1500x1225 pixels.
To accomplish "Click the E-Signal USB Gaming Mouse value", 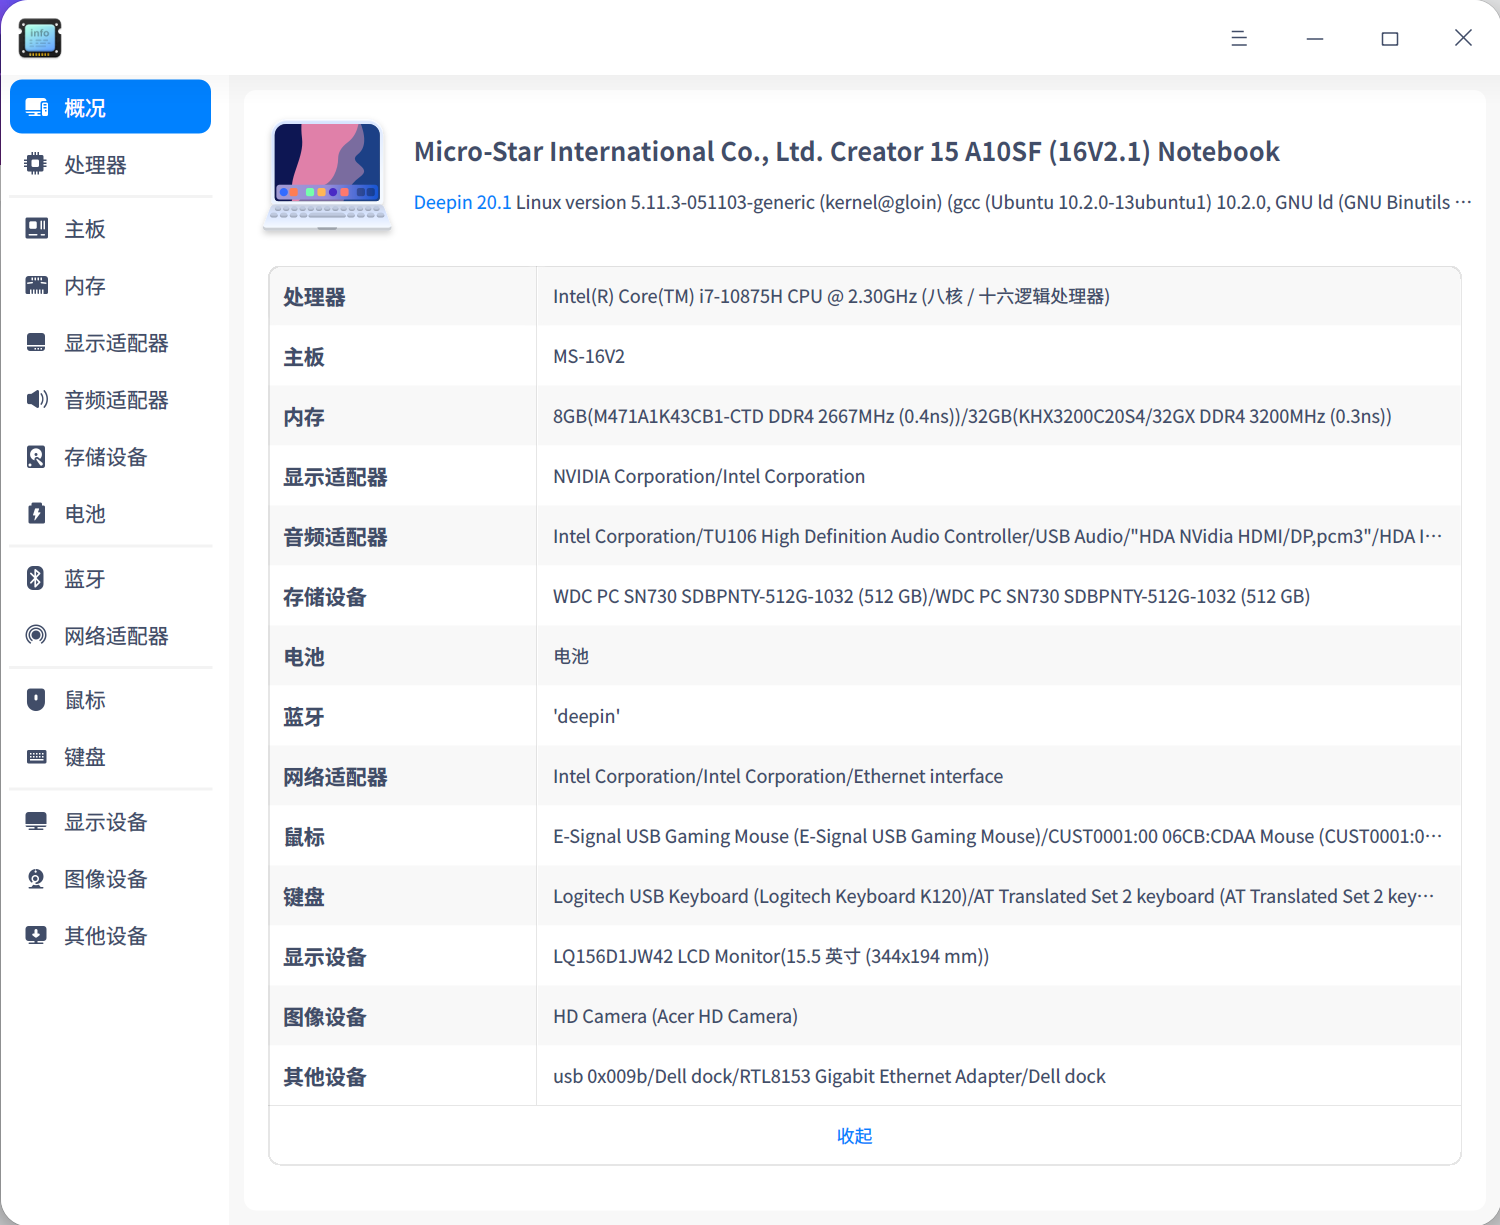I will click(998, 836).
